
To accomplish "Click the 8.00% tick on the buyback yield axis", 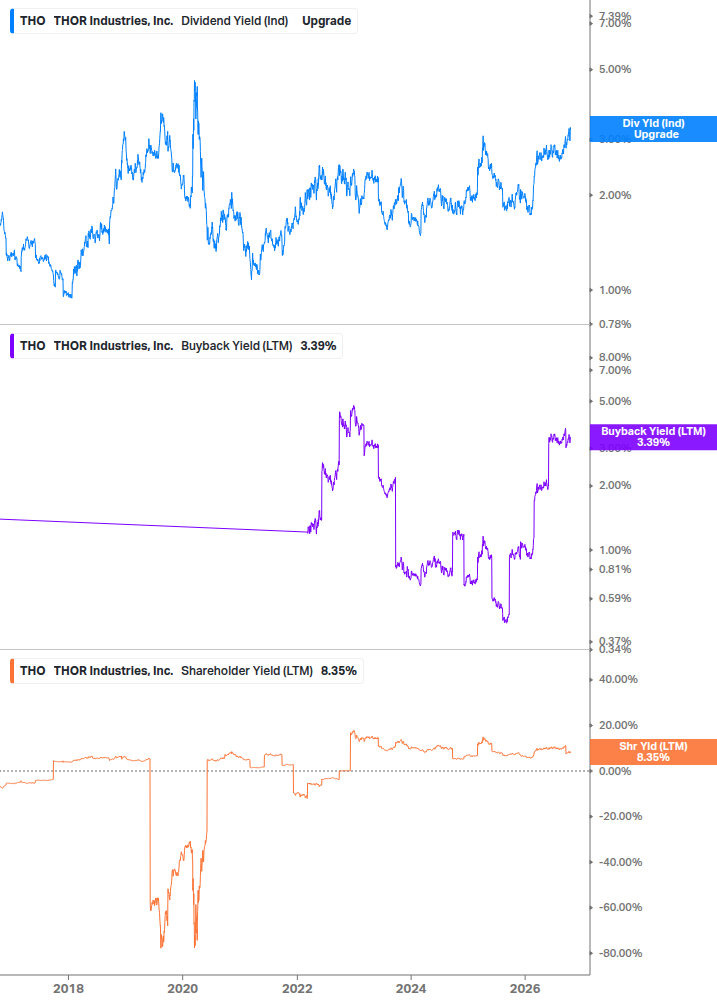I will coord(614,357).
